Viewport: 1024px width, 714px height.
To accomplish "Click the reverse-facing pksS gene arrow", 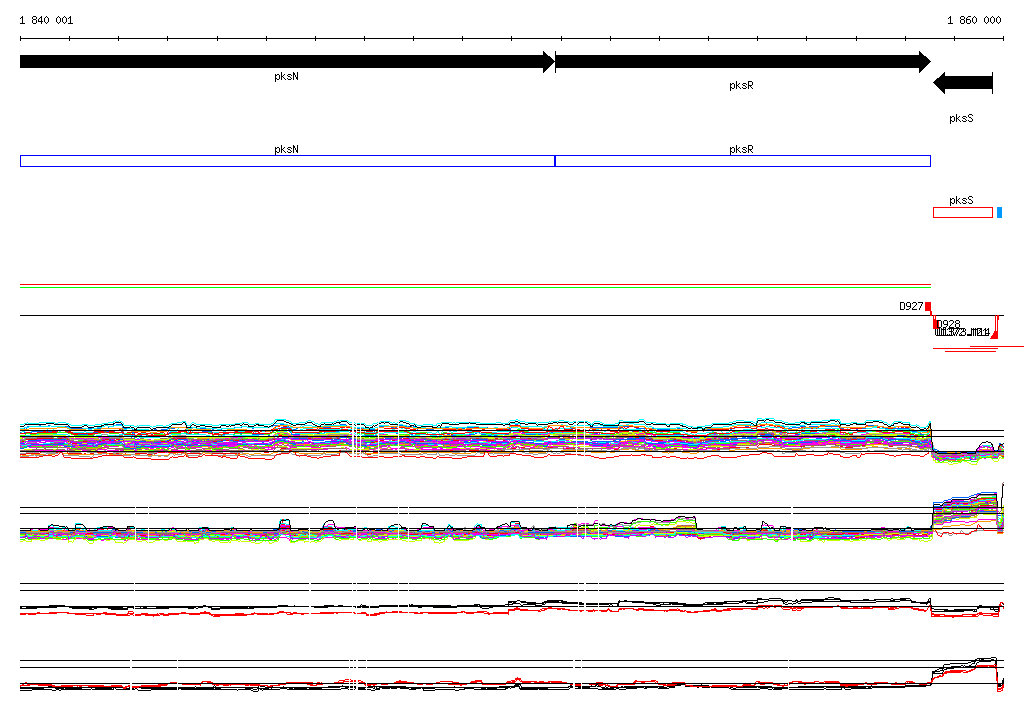I will (962, 83).
